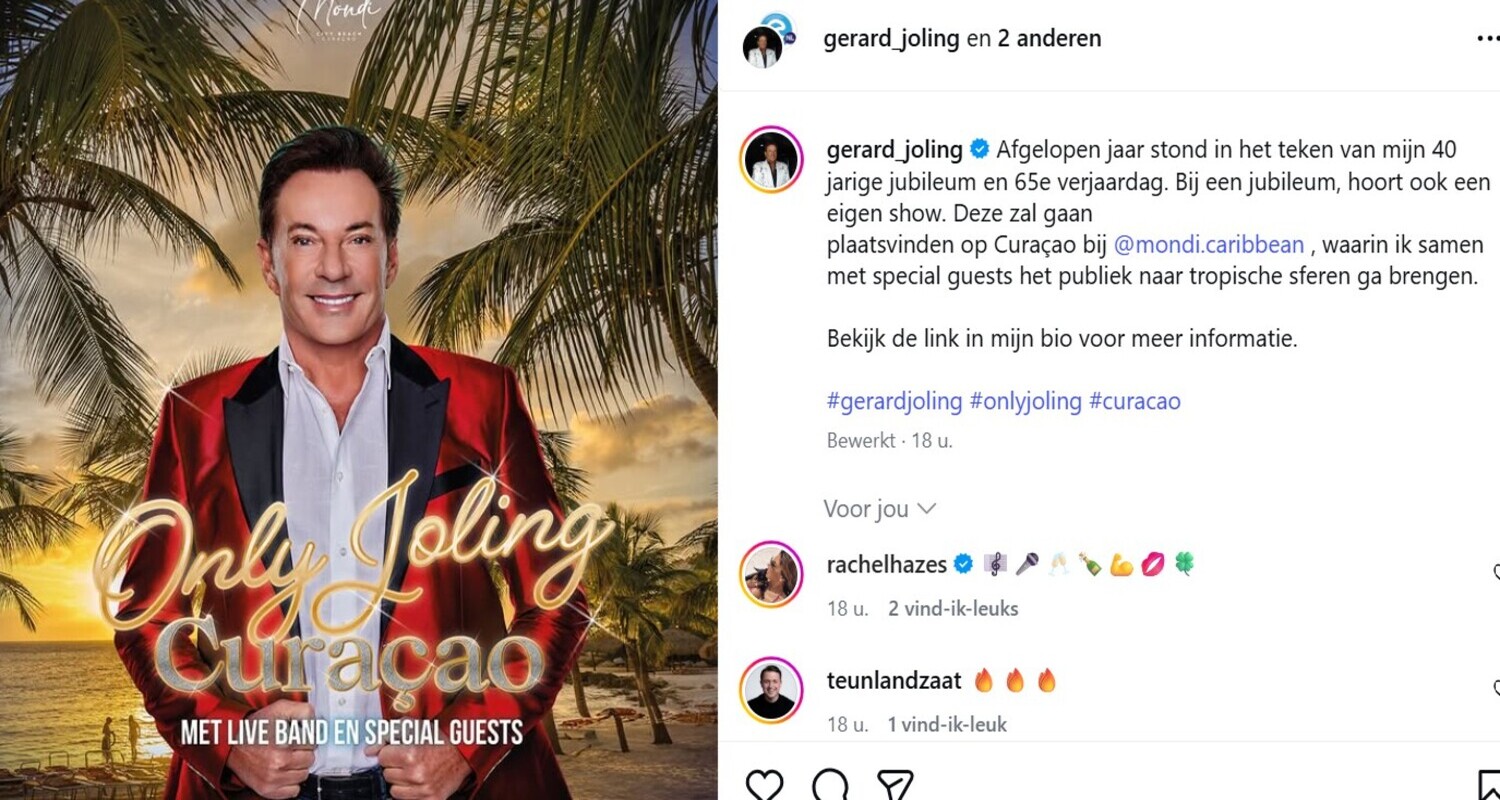Open gerard_joling username in the post header
The height and width of the screenshot is (800, 1500).
click(891, 39)
